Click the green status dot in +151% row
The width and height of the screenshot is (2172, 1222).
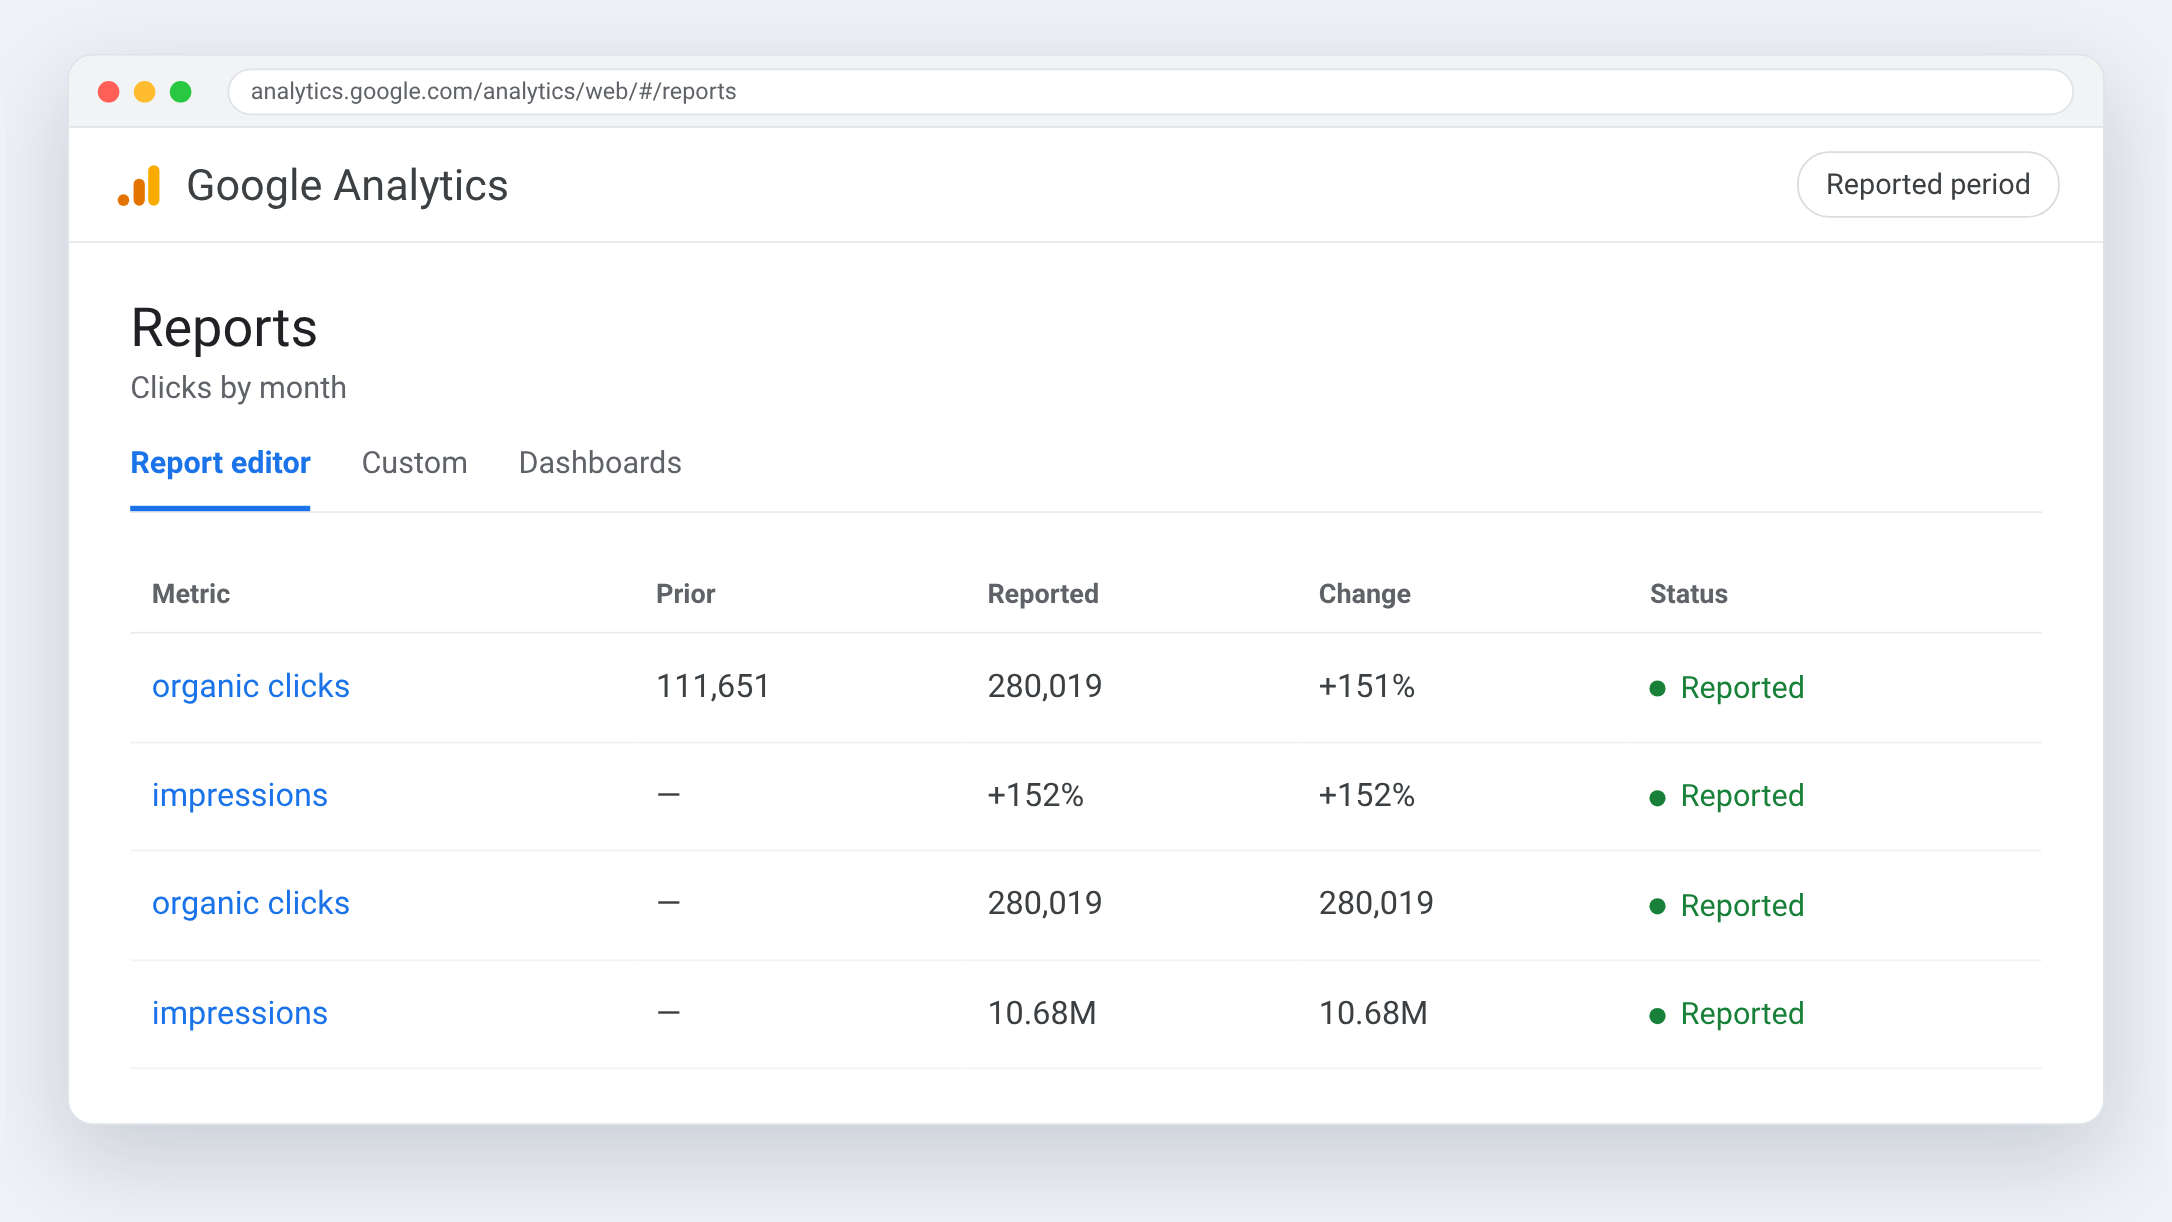tap(1657, 688)
